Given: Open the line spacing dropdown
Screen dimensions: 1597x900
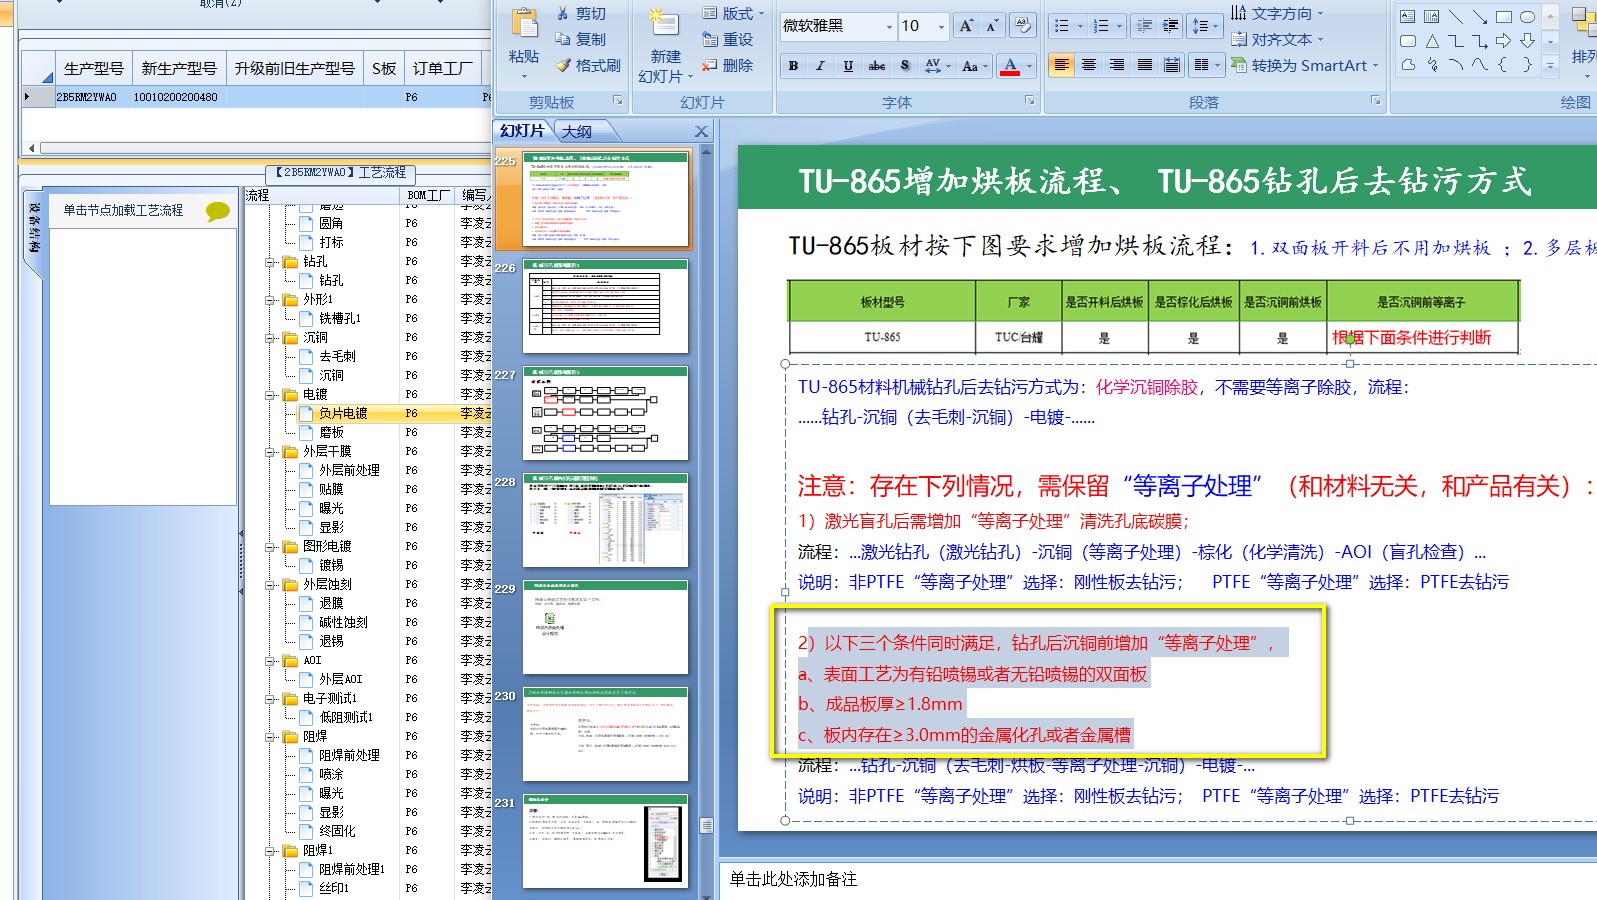Looking at the screenshot, I should pos(1204,26).
